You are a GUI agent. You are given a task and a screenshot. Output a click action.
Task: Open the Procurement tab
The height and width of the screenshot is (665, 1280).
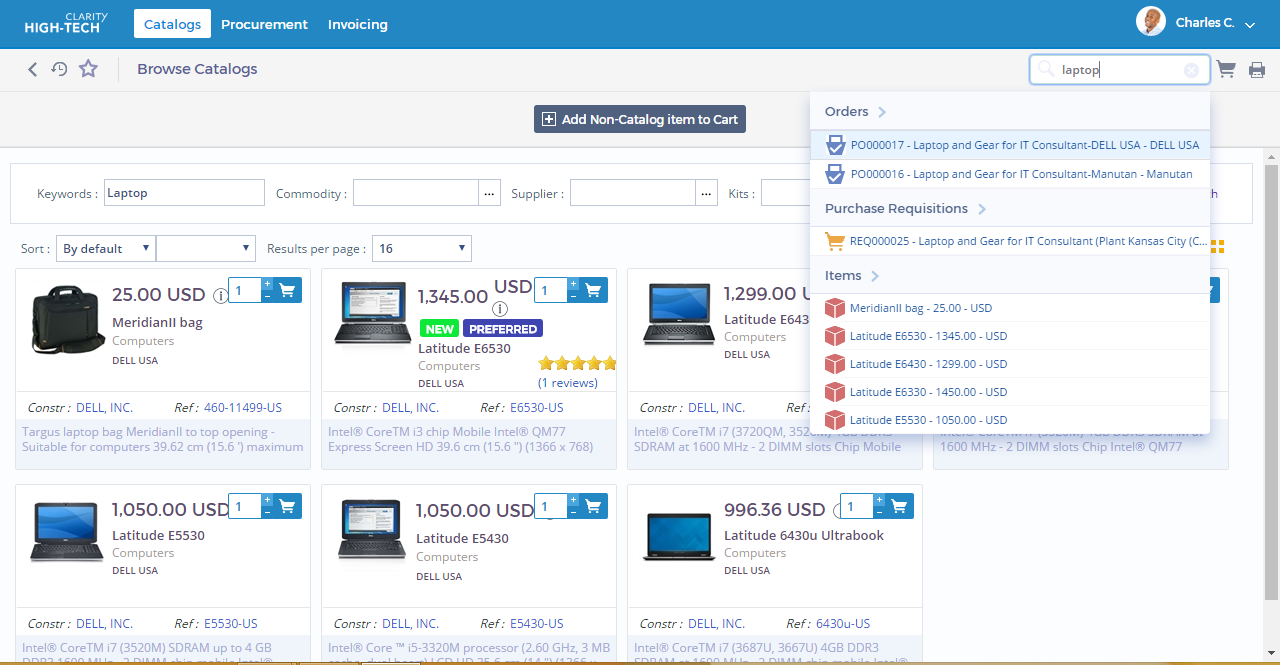pyautogui.click(x=264, y=24)
